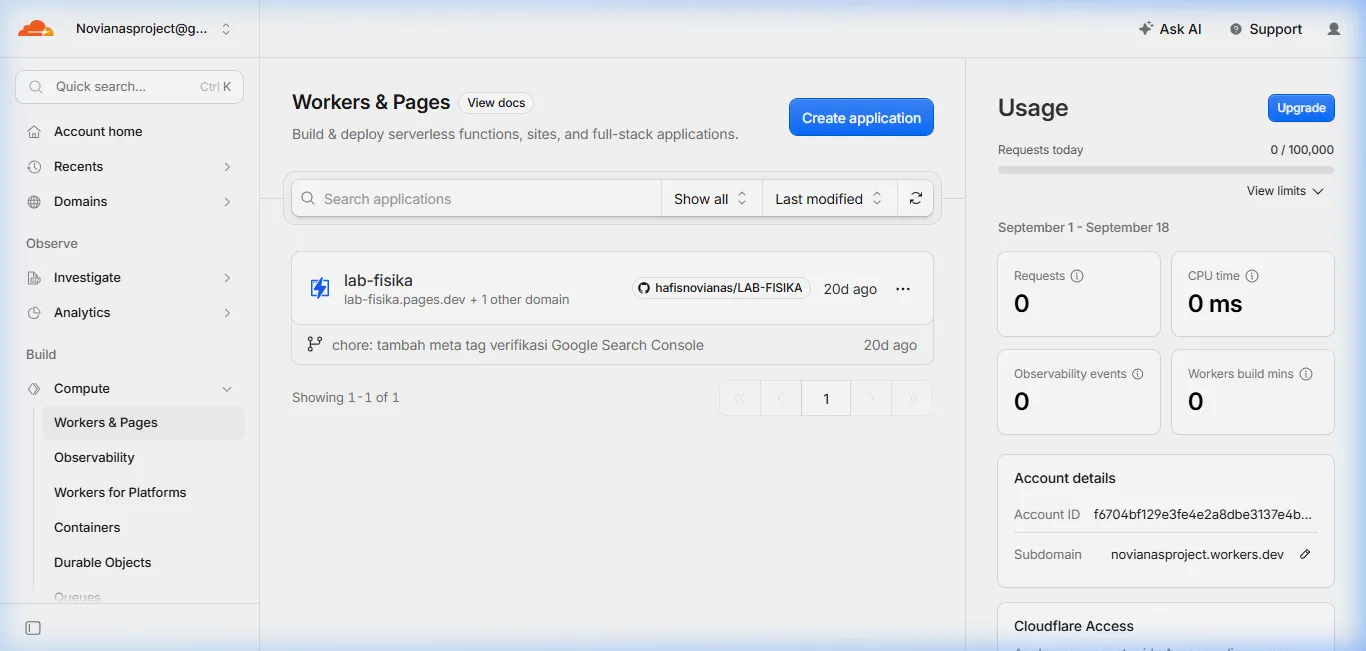Open the user profile icon

pyautogui.click(x=1334, y=29)
